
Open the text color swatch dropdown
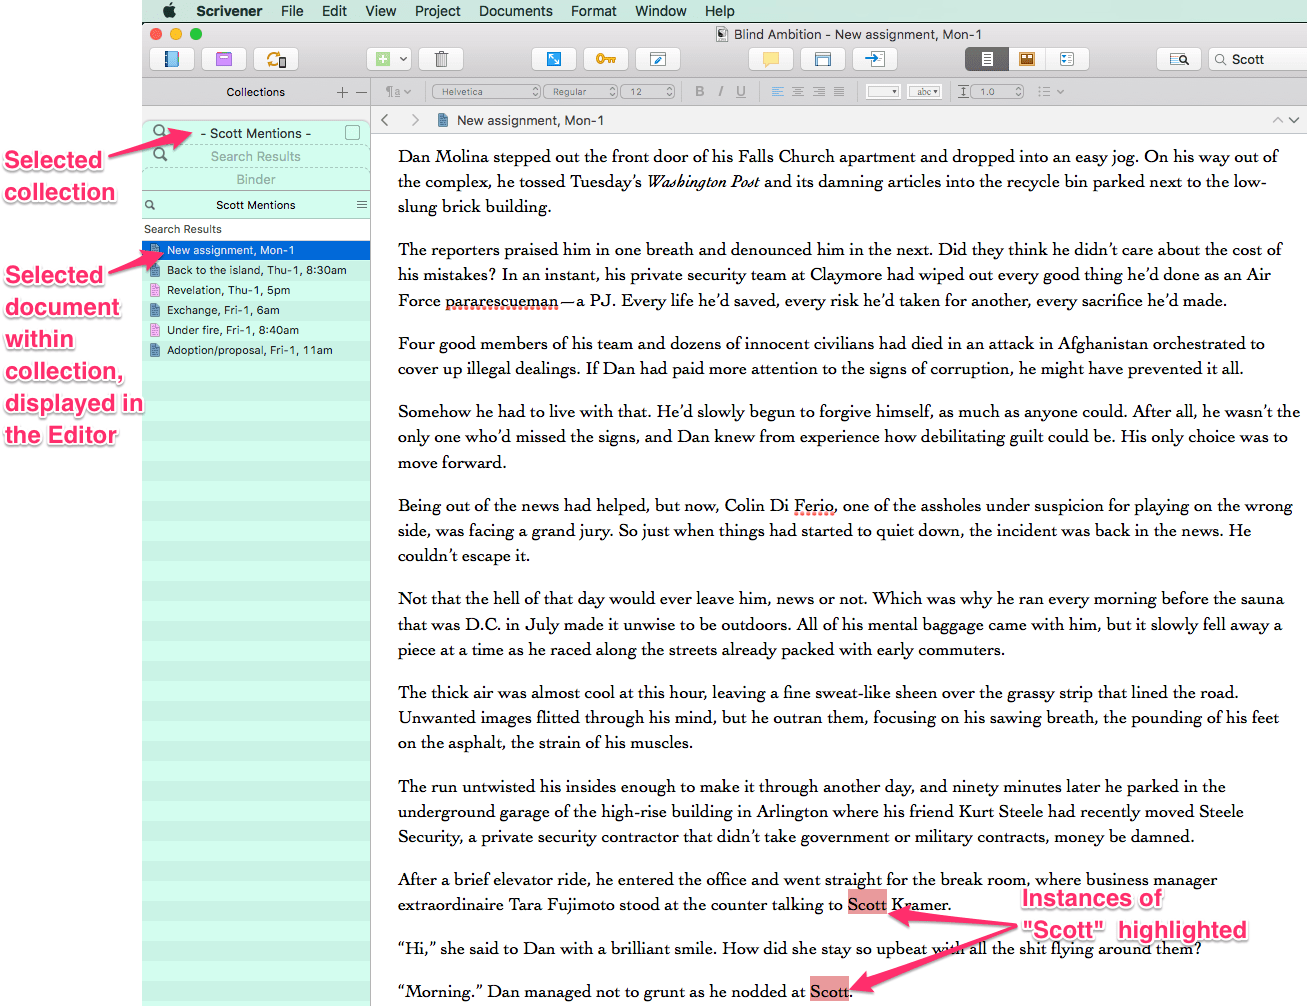(x=883, y=92)
